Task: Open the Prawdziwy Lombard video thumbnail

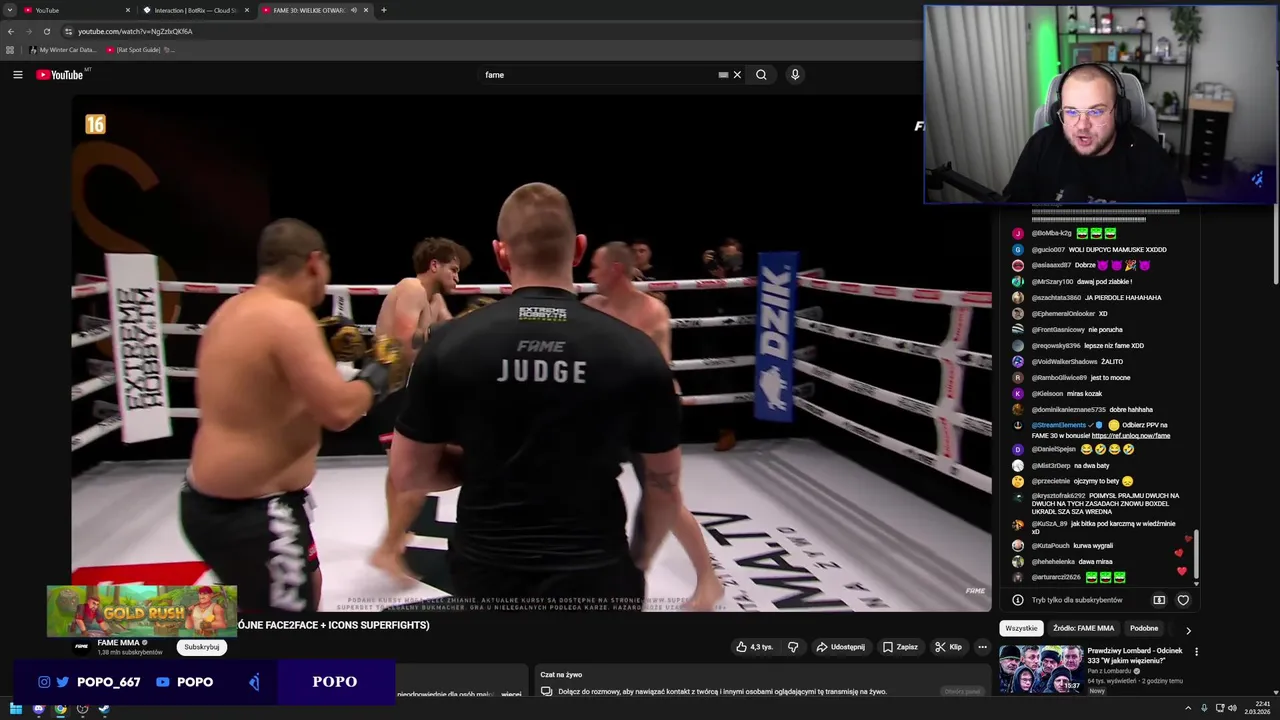Action: pyautogui.click(x=1040, y=669)
